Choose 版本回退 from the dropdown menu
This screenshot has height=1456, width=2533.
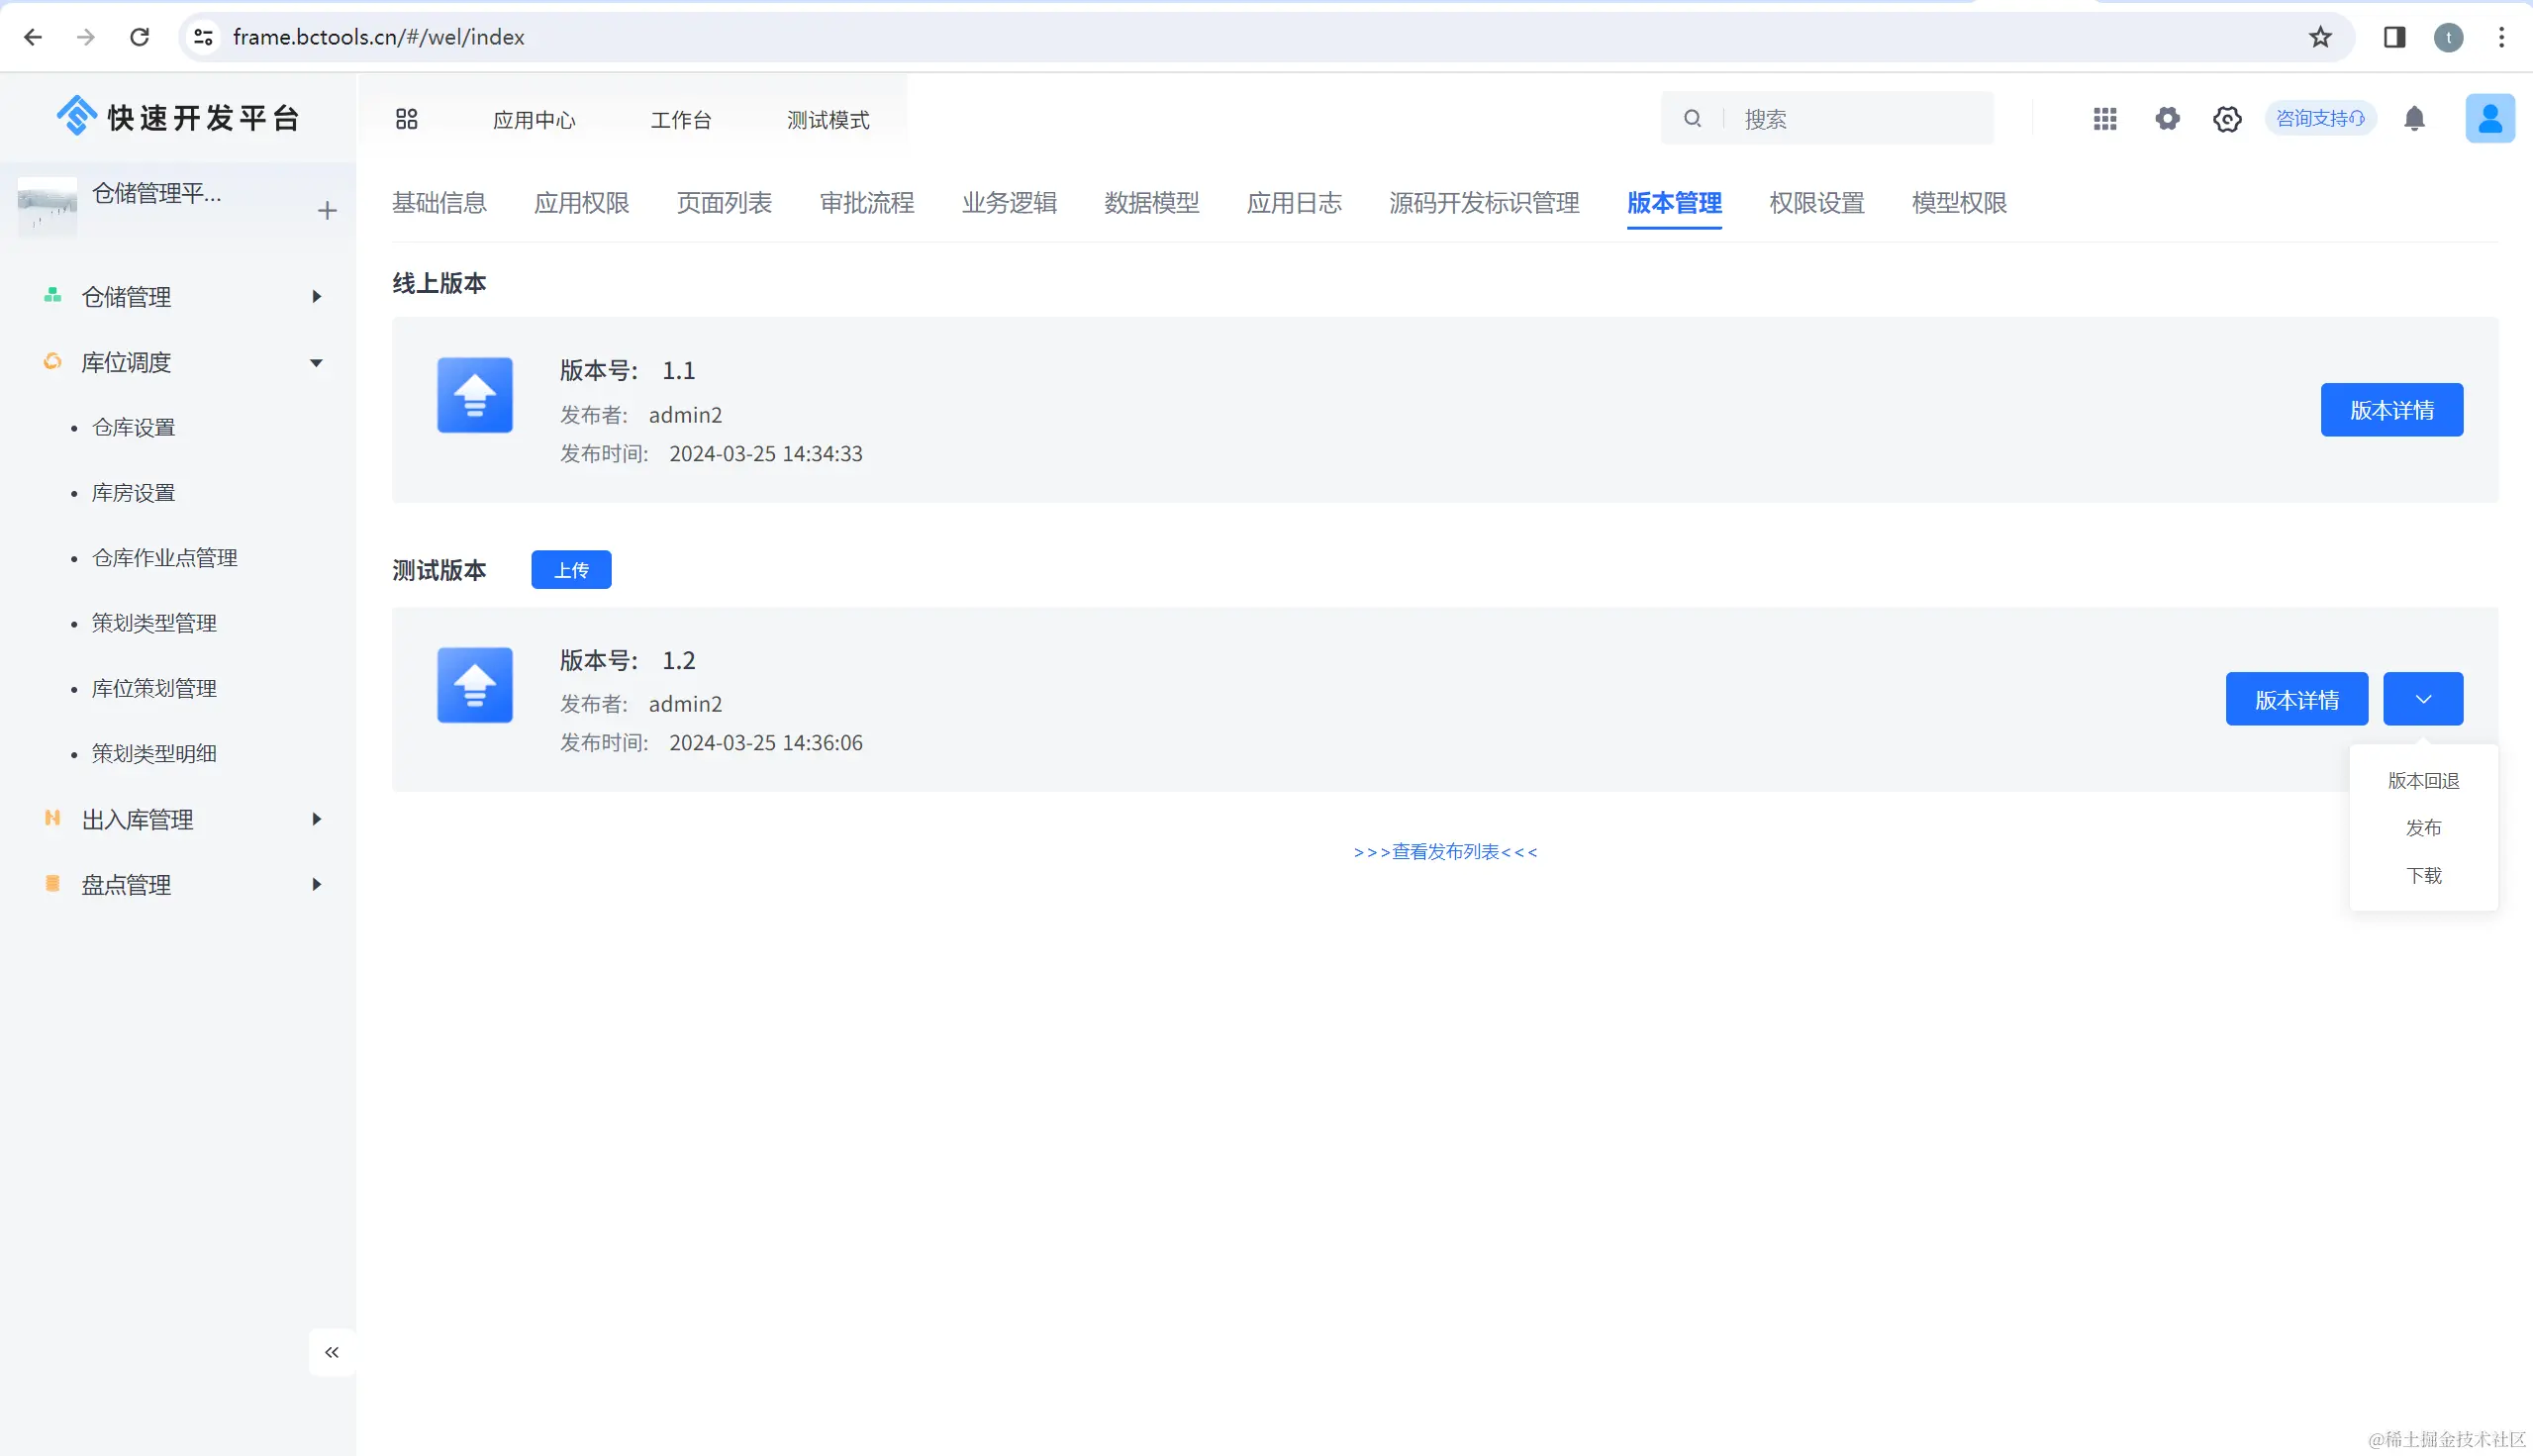coord(2422,780)
